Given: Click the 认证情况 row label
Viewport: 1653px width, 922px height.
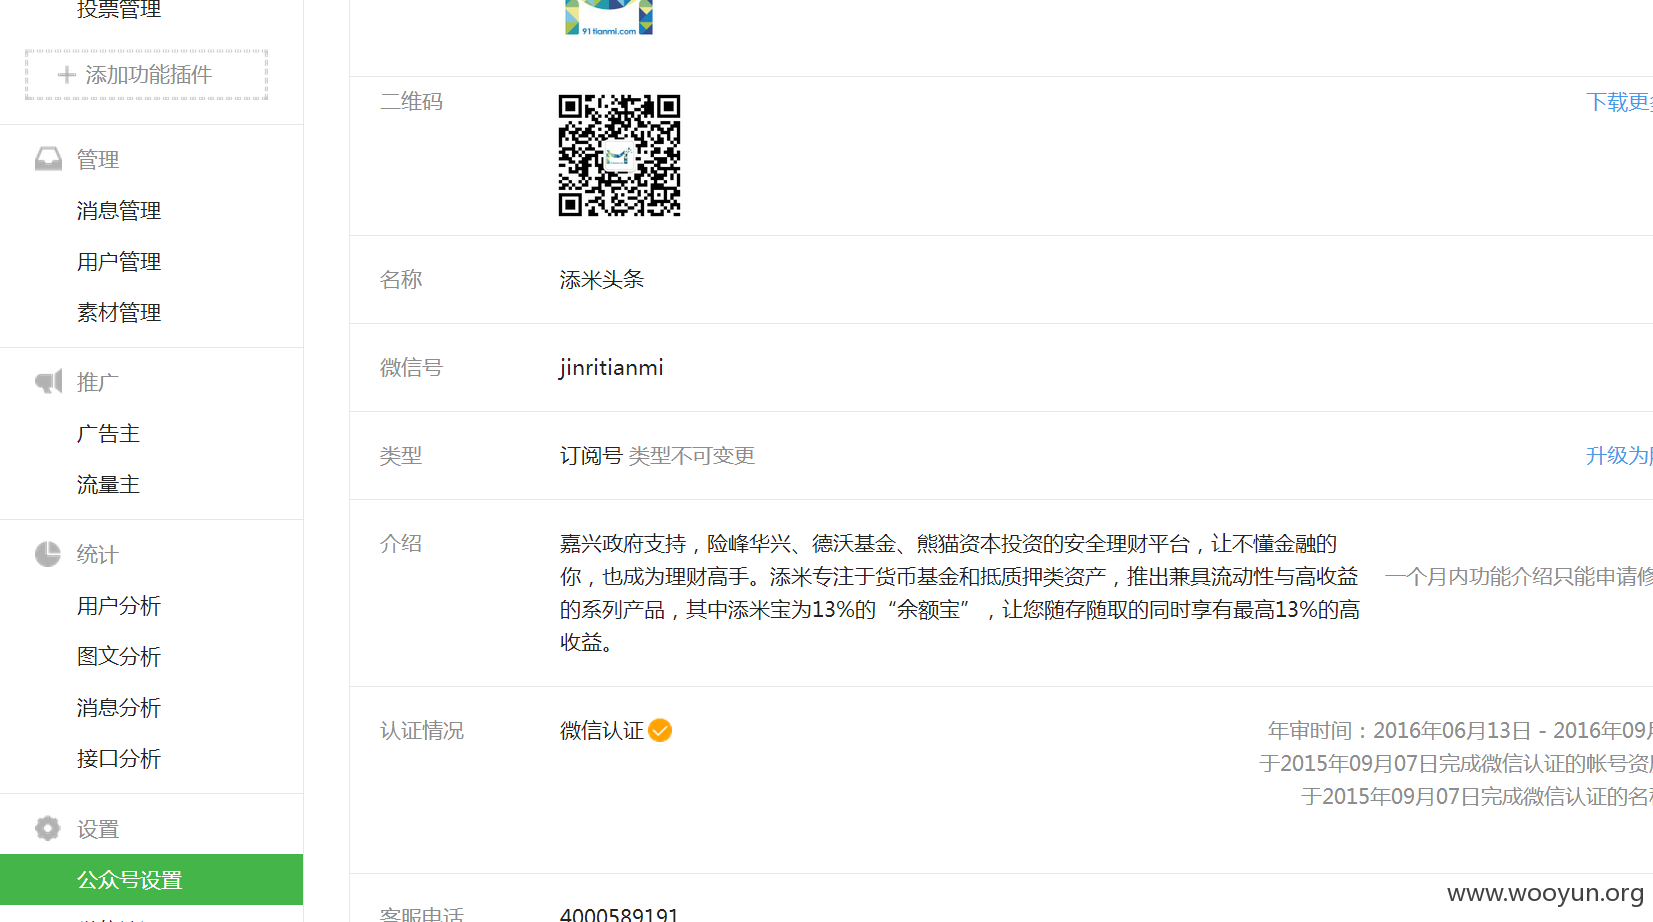Looking at the screenshot, I should [x=422, y=731].
